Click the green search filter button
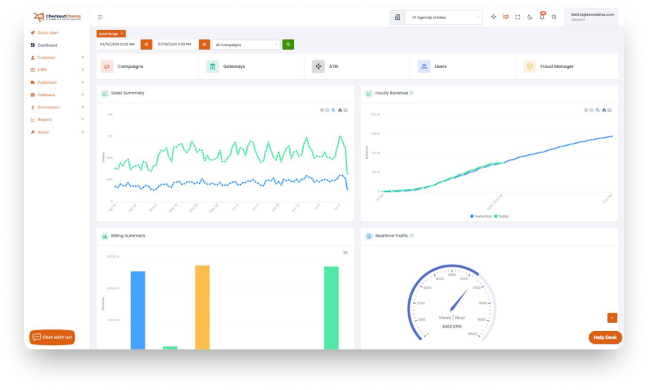This screenshot has height=390, width=648. [x=288, y=44]
